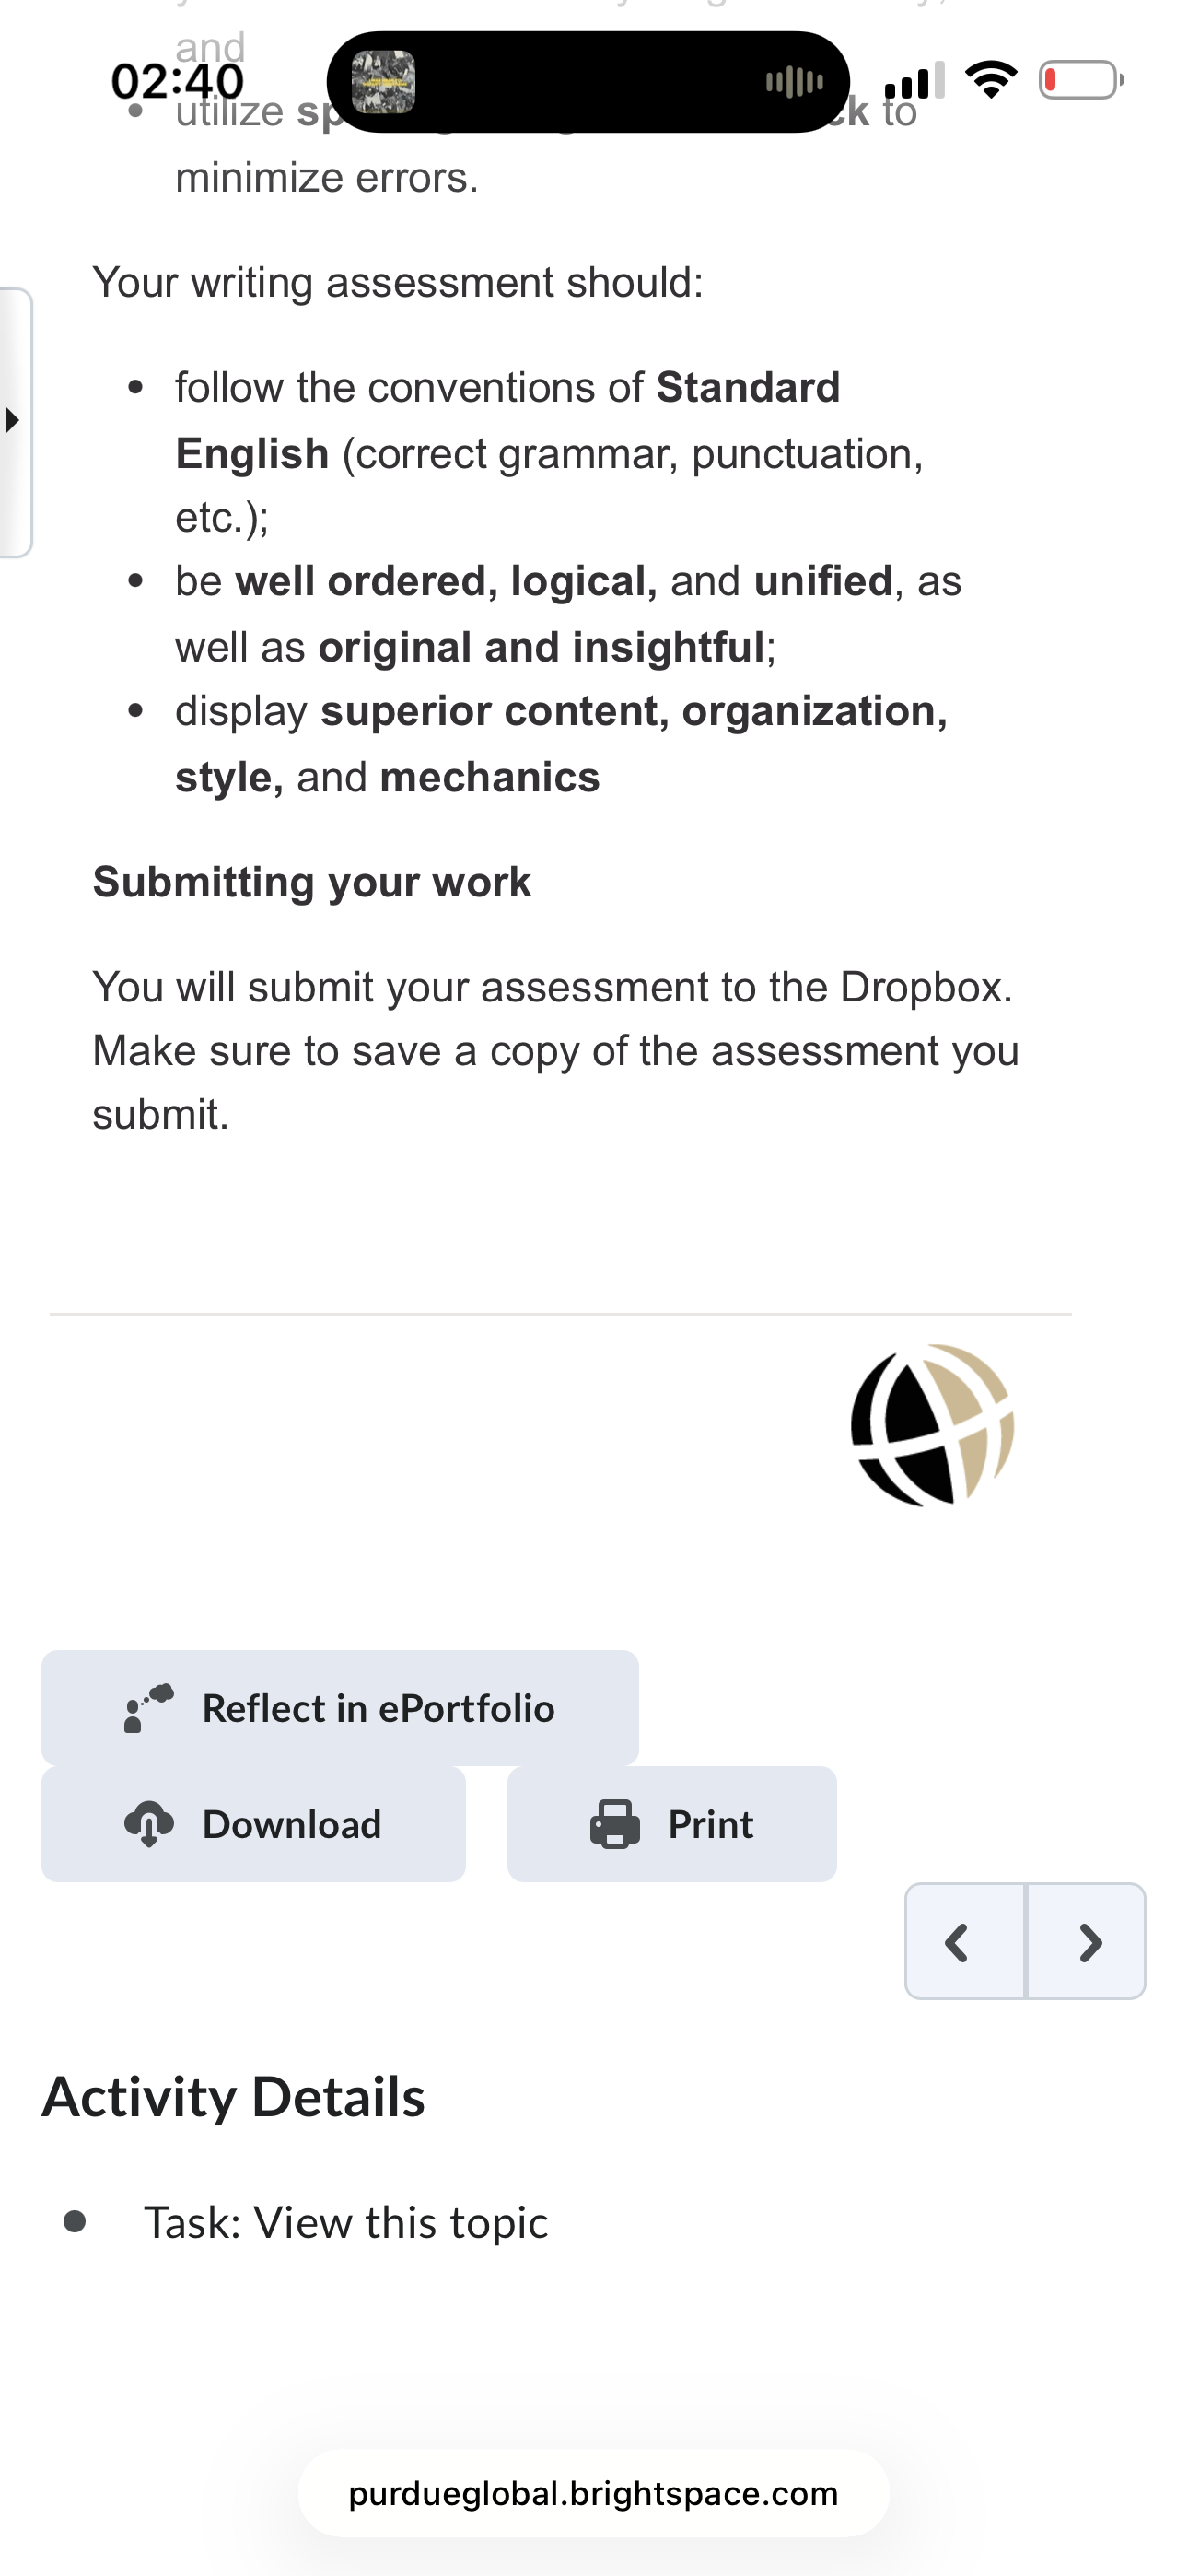Image resolution: width=1188 pixels, height=2576 pixels.
Task: Tap the cloud download icon
Action: 149,1824
